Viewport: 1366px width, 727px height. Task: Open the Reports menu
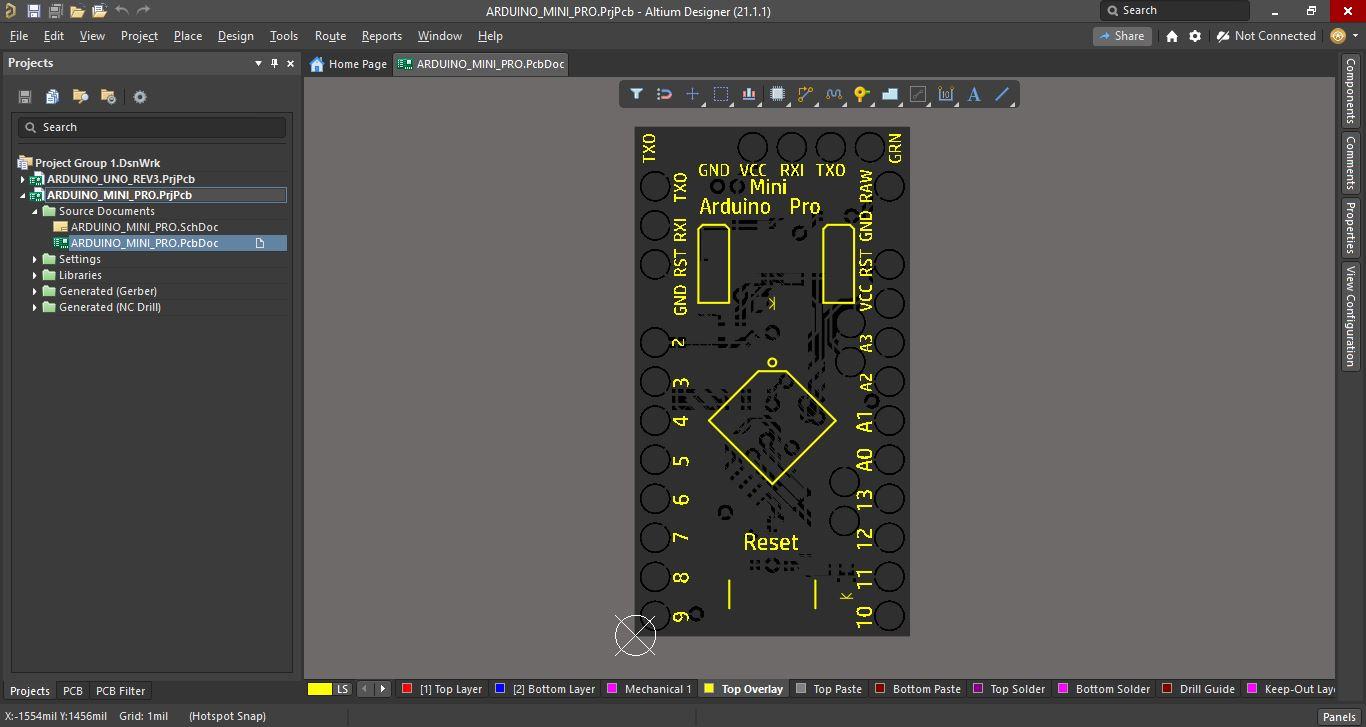point(381,36)
